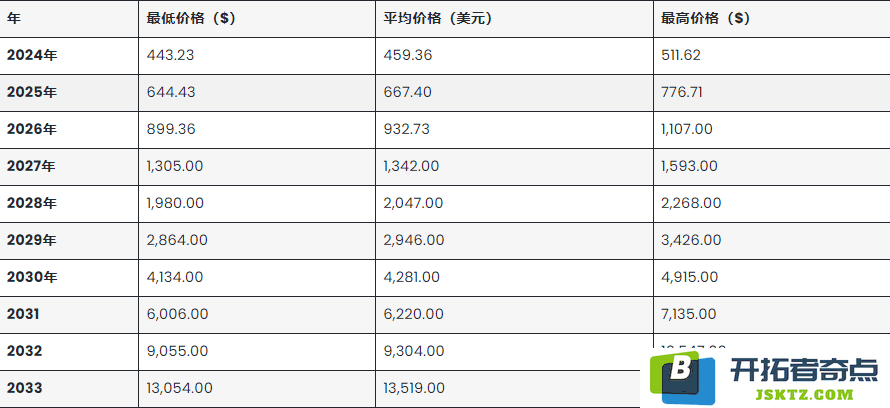The width and height of the screenshot is (890, 408).
Task: Click the green B logo icon
Action: [682, 377]
